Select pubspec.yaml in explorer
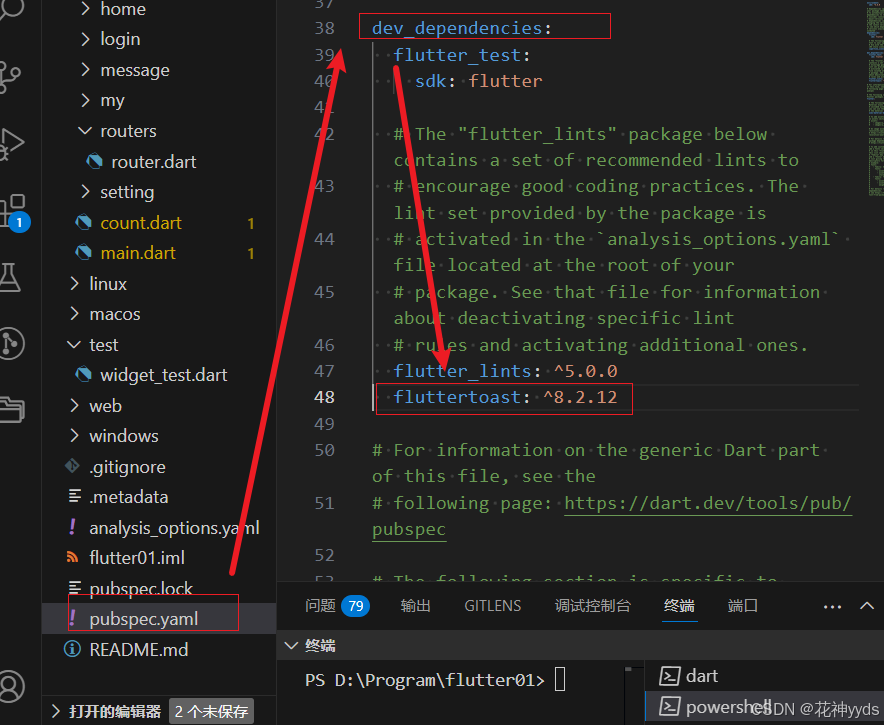The width and height of the screenshot is (884, 725). (x=143, y=618)
